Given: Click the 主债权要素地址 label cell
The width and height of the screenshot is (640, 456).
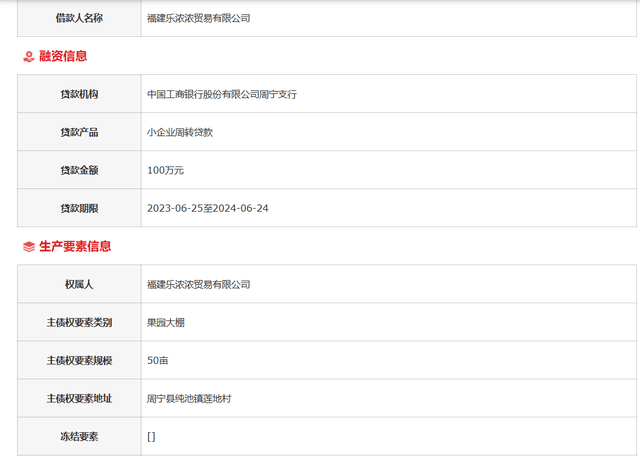Looking at the screenshot, I should pos(79,398).
